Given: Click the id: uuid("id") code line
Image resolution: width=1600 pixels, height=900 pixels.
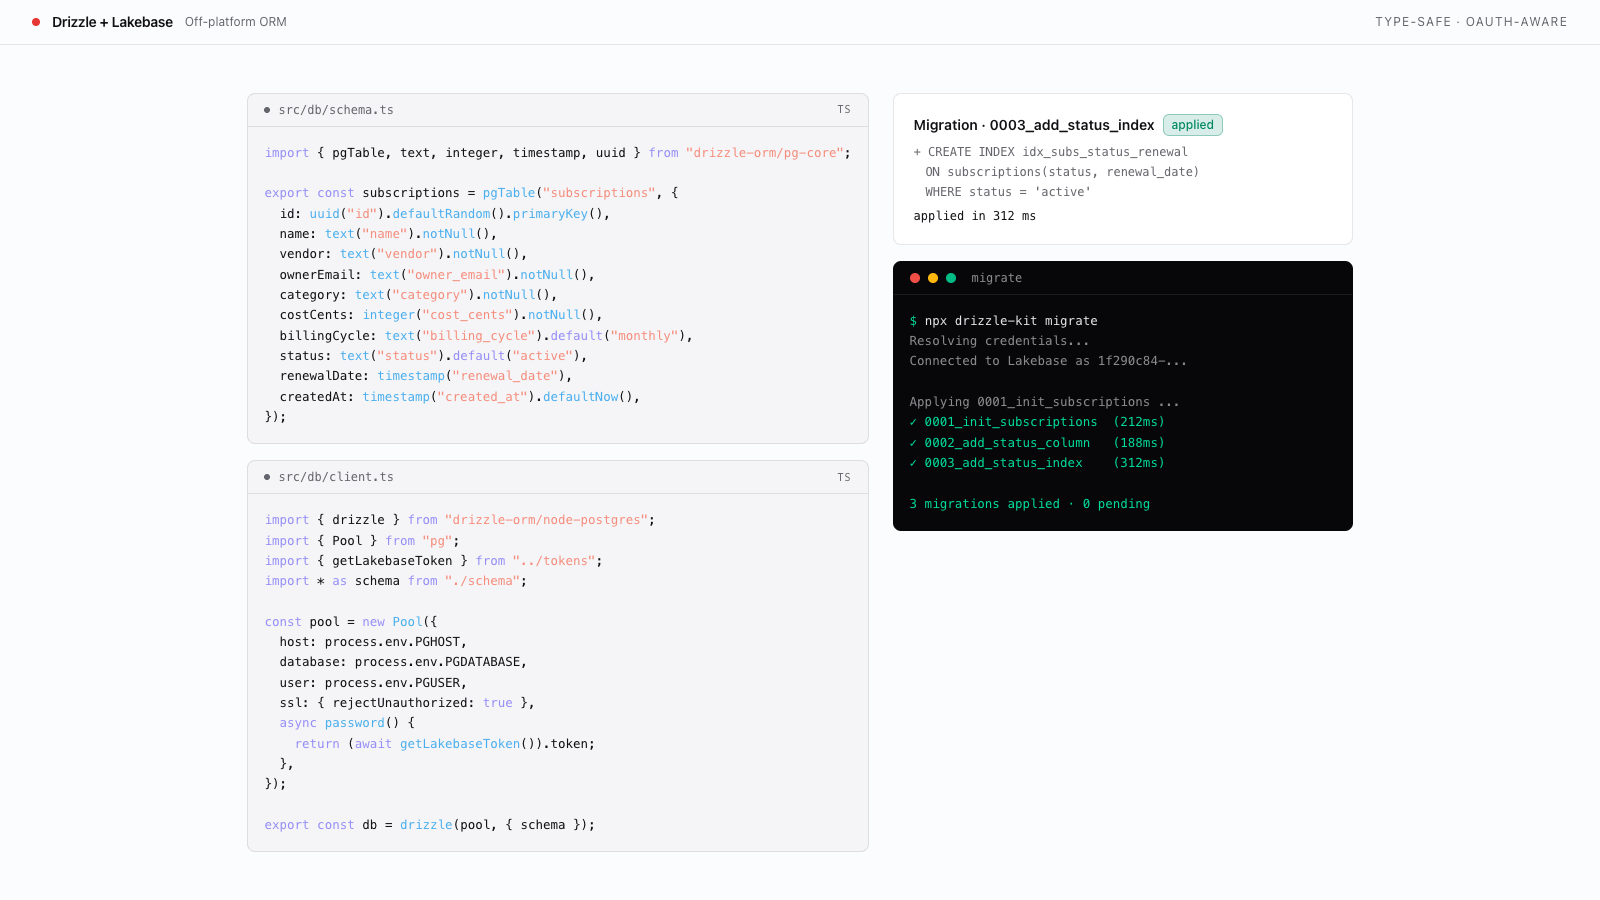Looking at the screenshot, I should [445, 214].
